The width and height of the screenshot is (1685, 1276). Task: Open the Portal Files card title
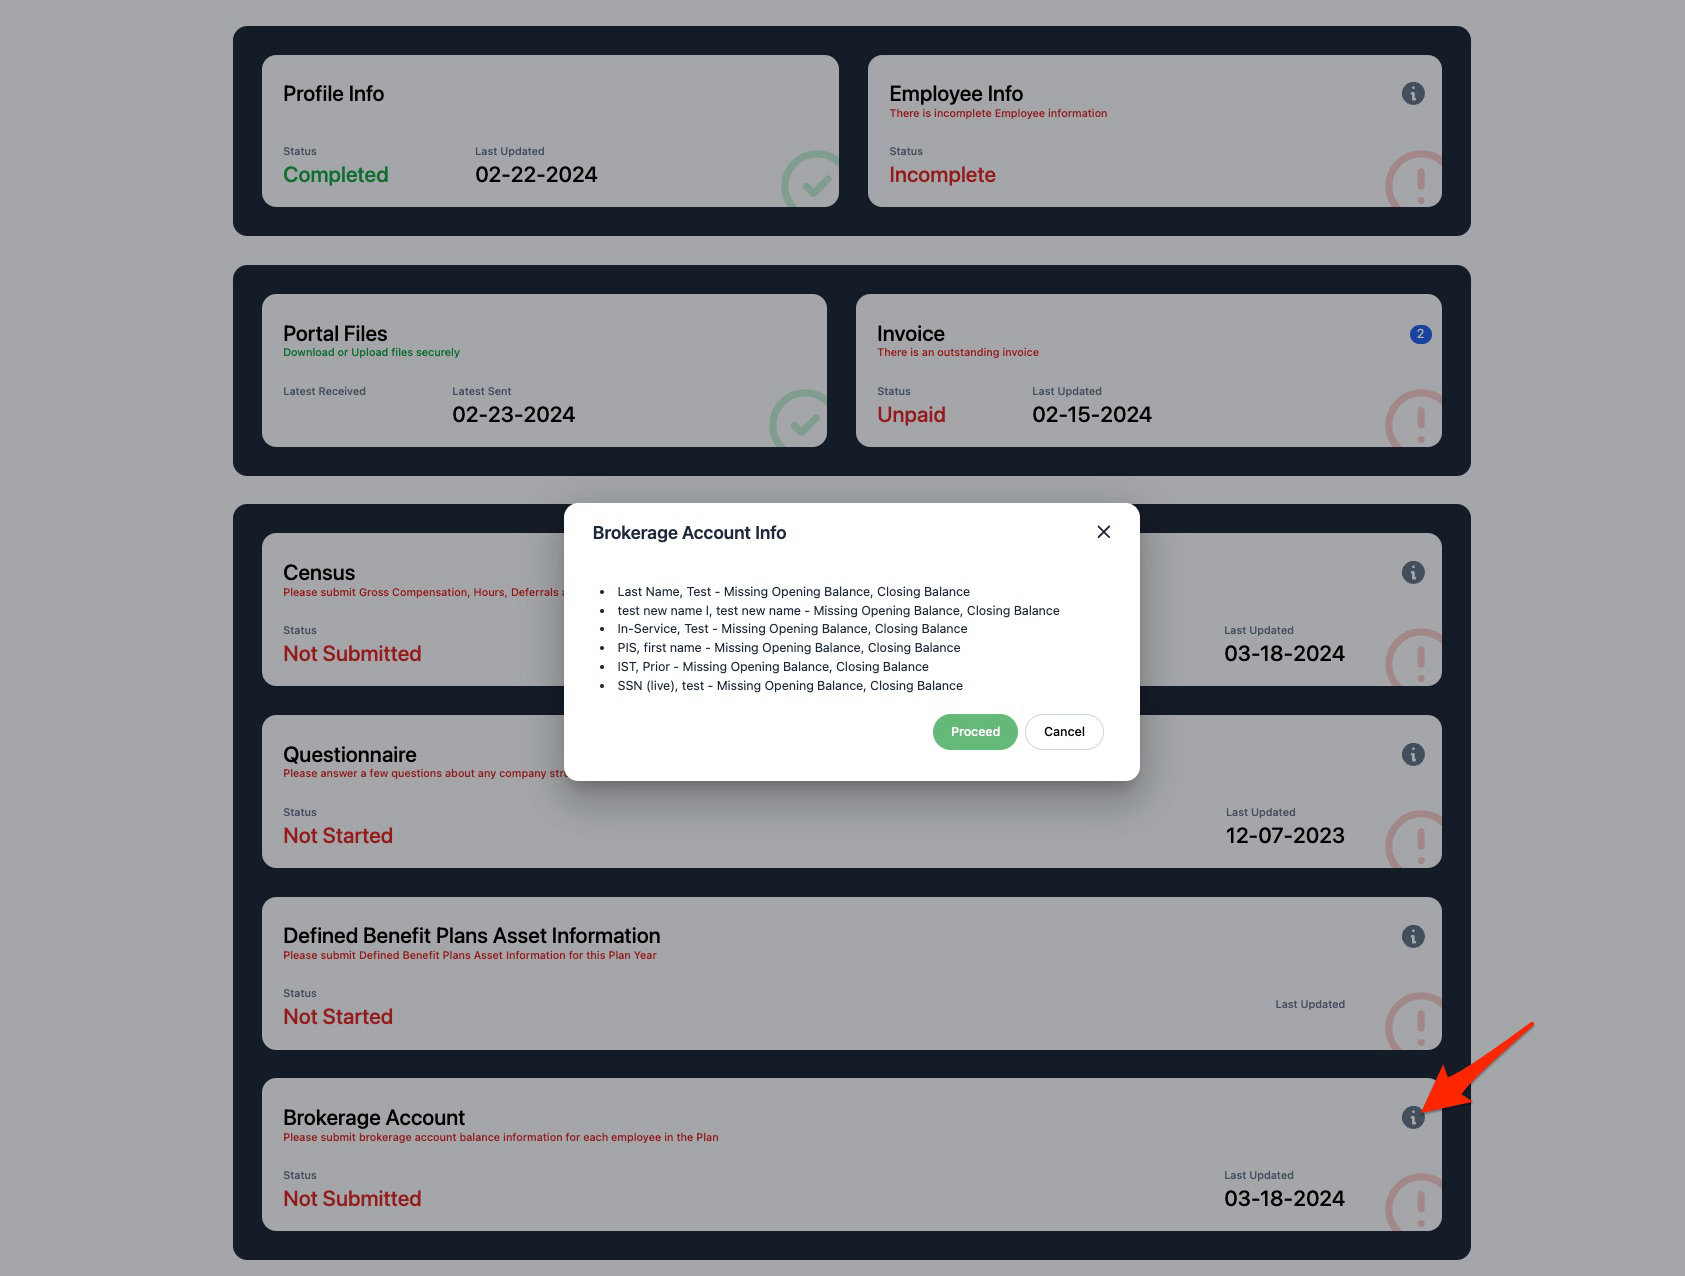click(335, 334)
